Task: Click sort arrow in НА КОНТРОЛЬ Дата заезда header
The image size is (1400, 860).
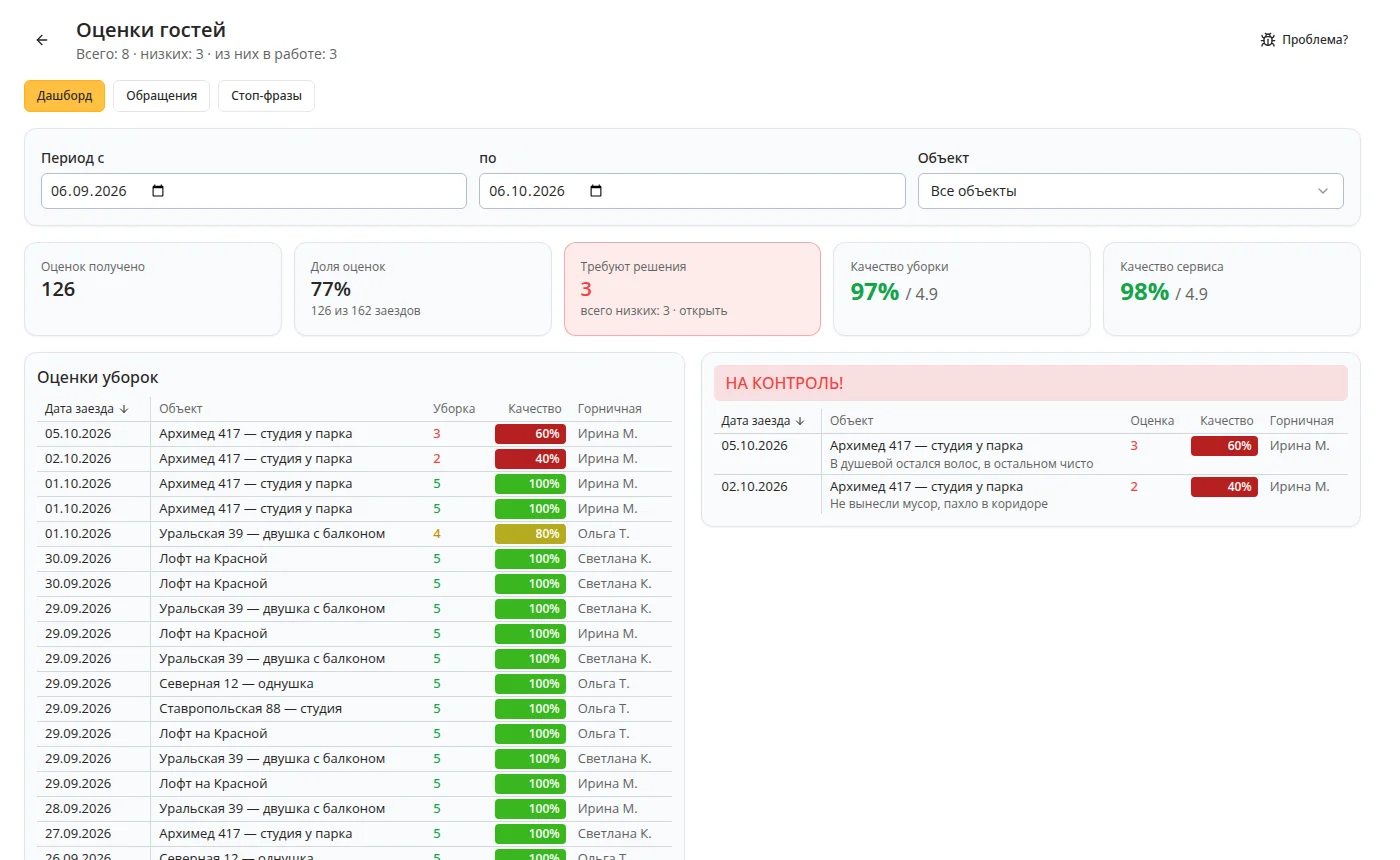Action: pos(800,421)
